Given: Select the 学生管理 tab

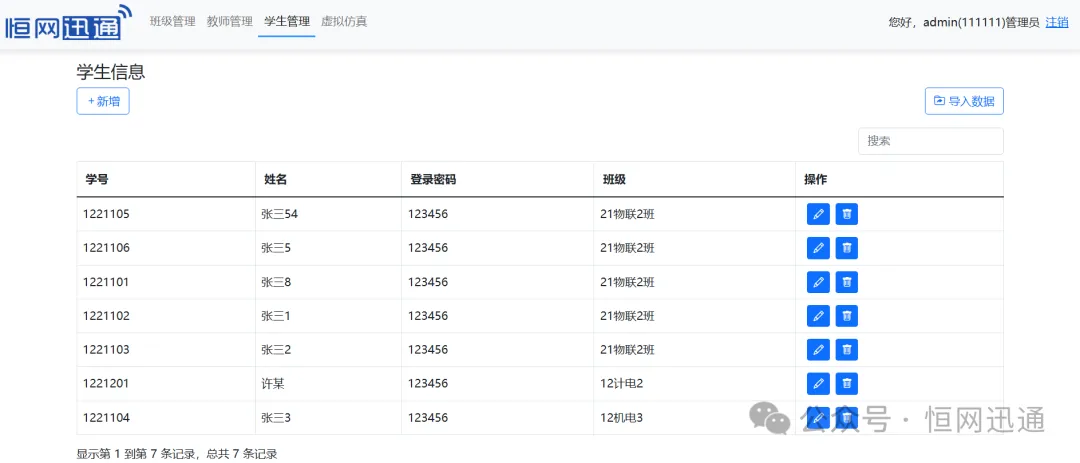Looking at the screenshot, I should 287,21.
